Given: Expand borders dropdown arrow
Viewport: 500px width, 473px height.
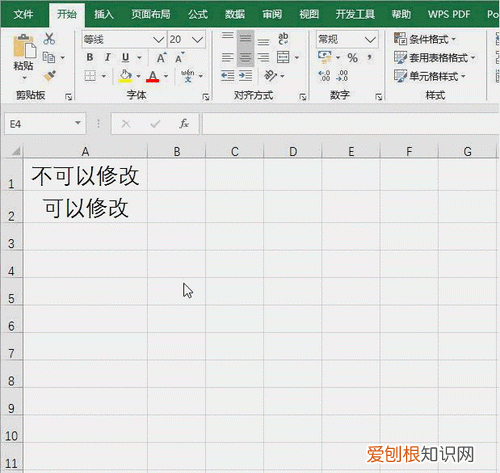Looking at the screenshot, I should coord(104,76).
